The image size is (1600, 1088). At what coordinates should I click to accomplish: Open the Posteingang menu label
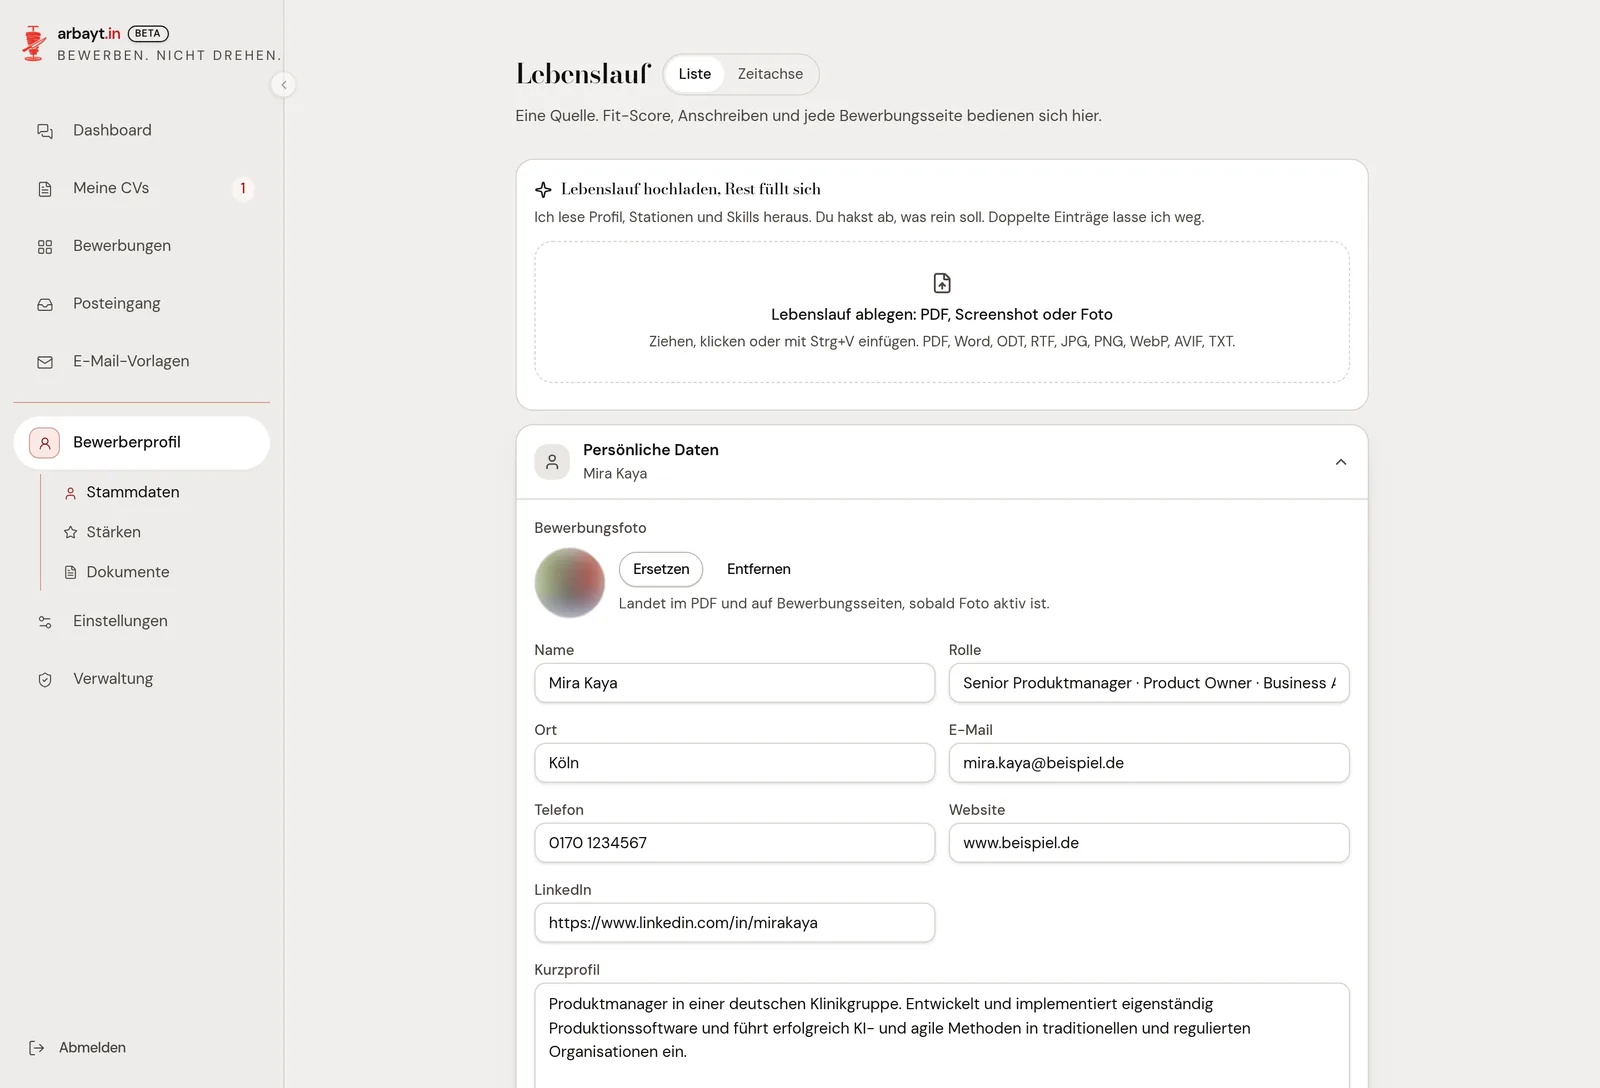point(117,304)
